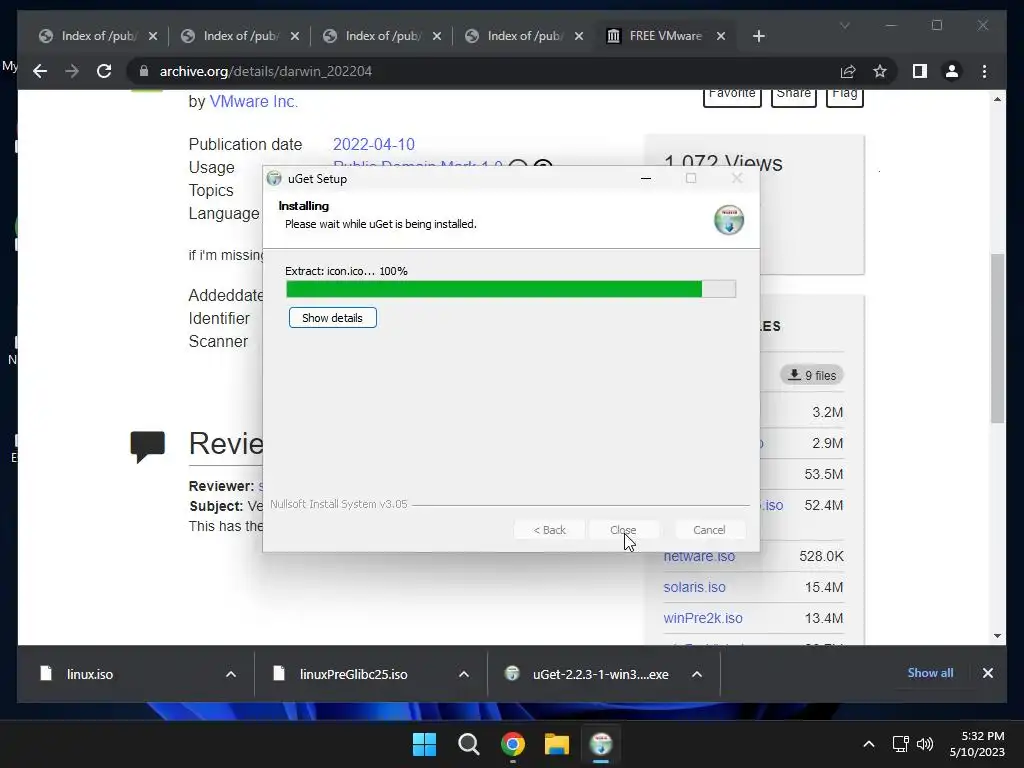
Task: Click the Share button on archive page
Action: point(793,95)
